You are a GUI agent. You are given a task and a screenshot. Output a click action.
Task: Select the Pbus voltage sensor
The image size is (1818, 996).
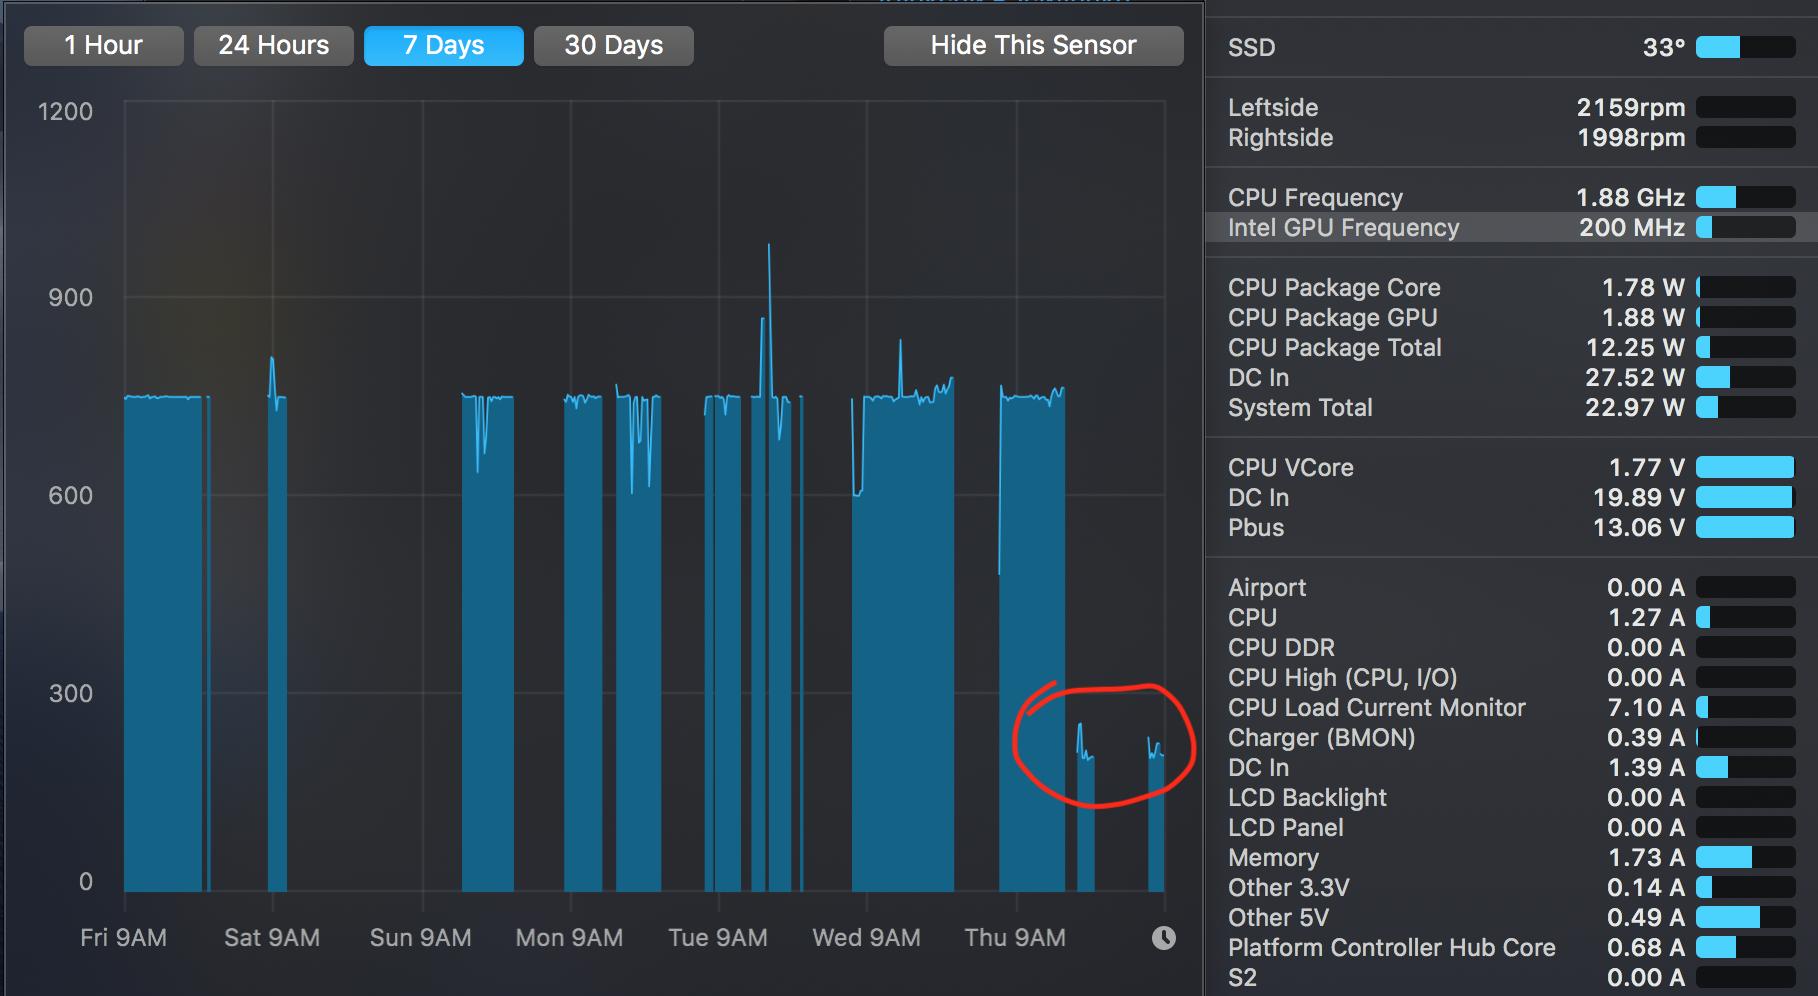coord(1511,527)
